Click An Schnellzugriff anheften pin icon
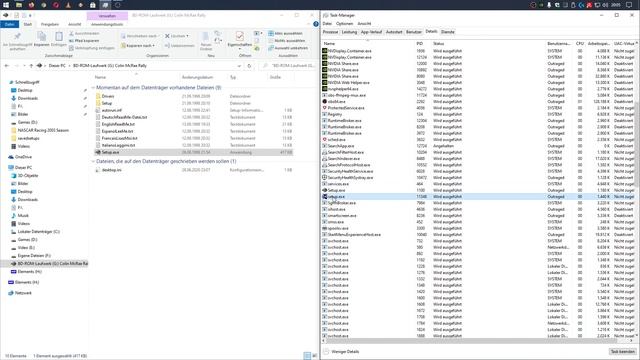Screen dimensions: 640x360 tap(17, 37)
